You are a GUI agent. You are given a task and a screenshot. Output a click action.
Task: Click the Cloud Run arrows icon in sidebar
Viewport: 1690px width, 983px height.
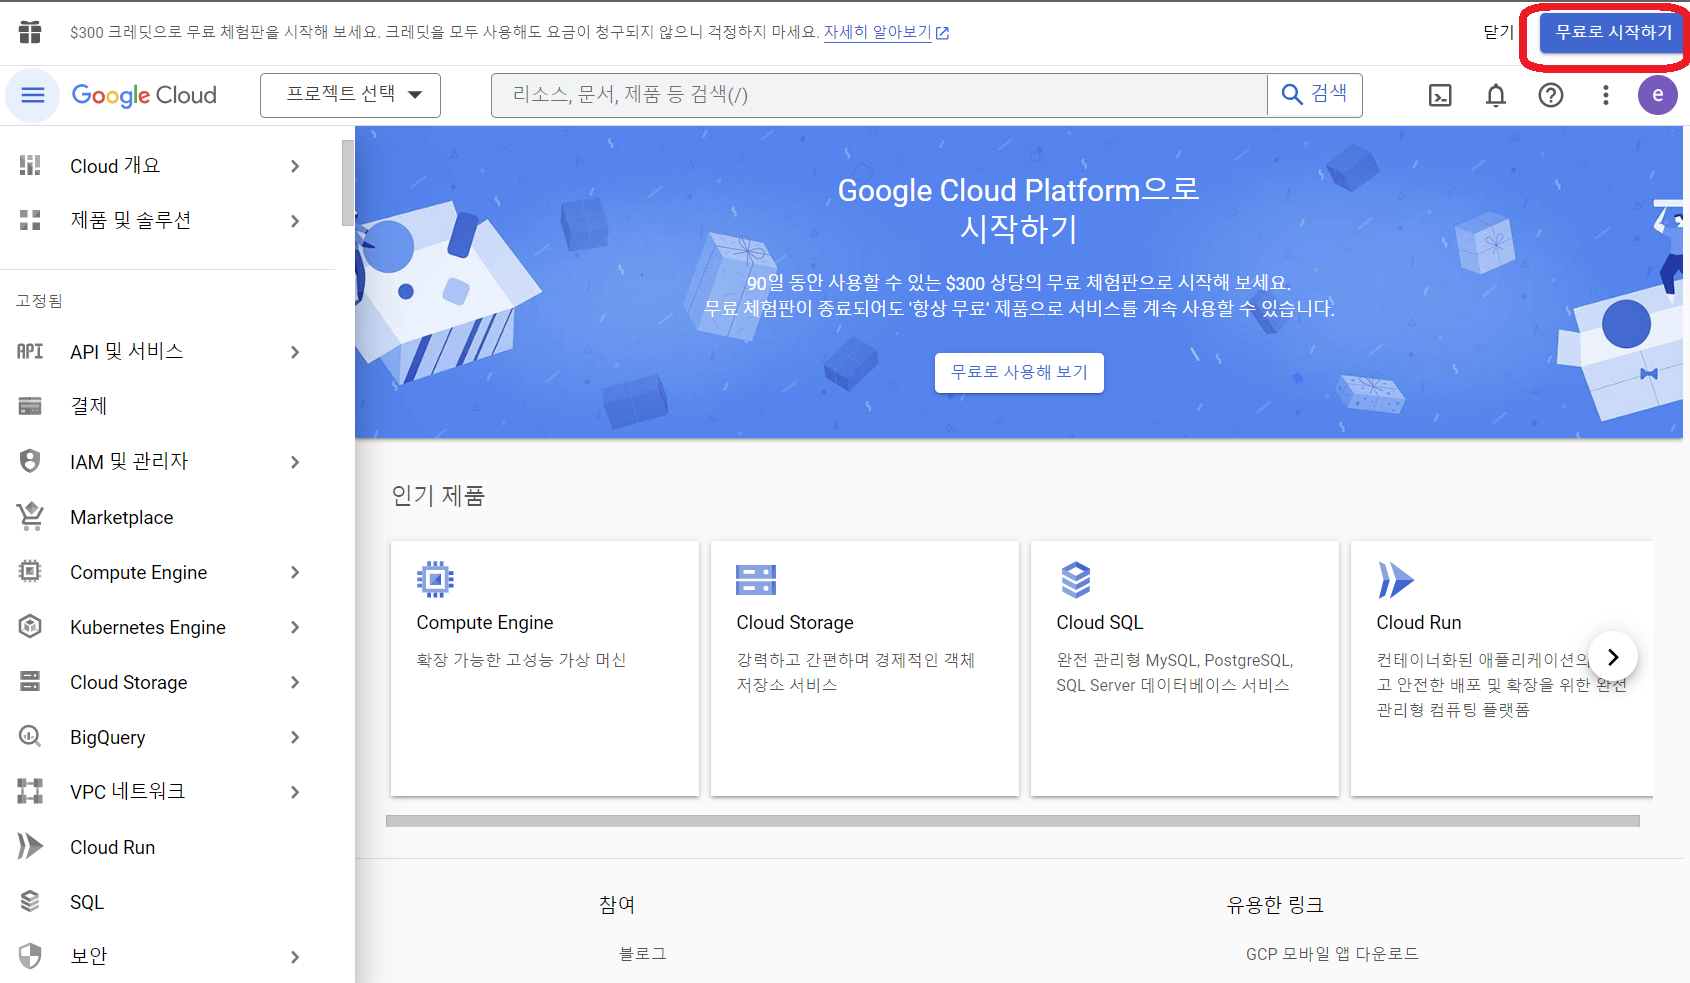coord(30,847)
